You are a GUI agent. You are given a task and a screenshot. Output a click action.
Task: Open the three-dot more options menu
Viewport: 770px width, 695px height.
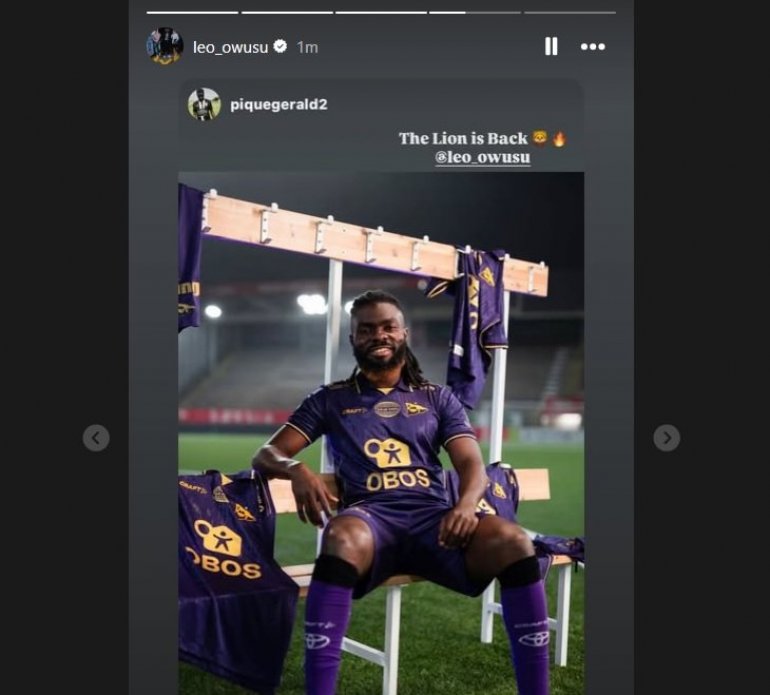pos(593,46)
